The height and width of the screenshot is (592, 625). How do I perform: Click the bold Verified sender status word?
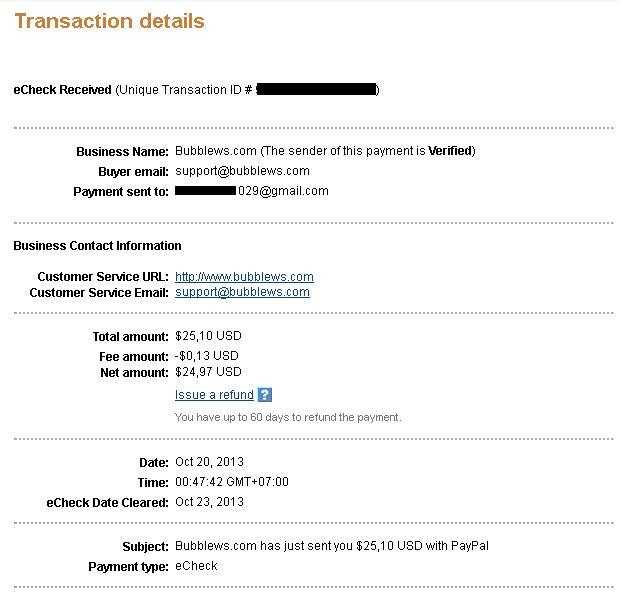click(450, 151)
